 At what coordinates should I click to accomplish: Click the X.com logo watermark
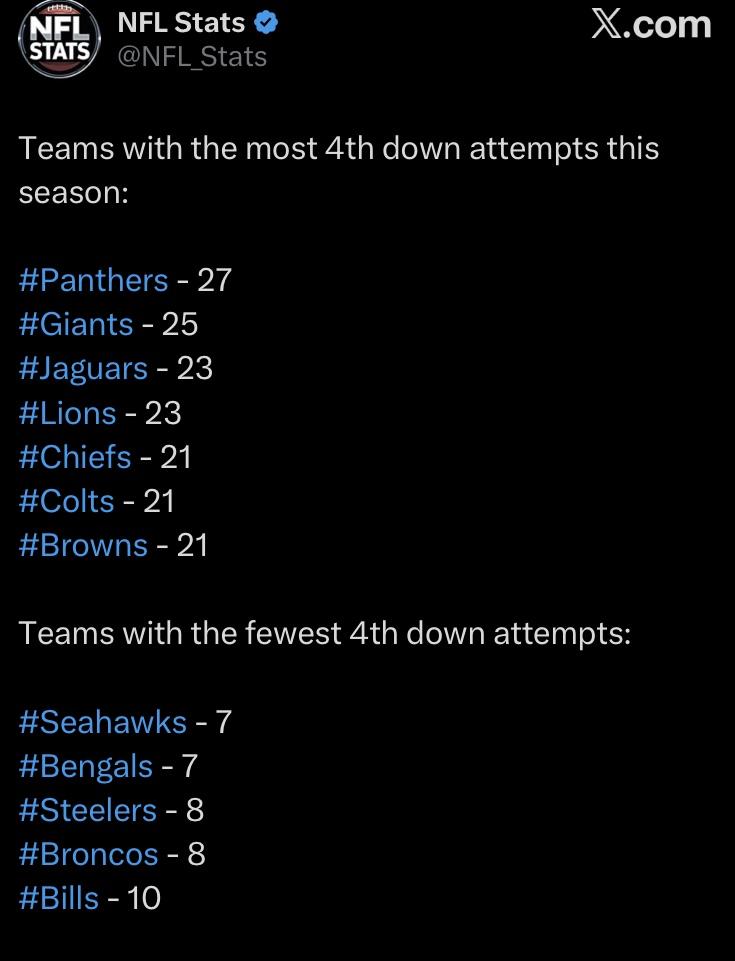651,26
